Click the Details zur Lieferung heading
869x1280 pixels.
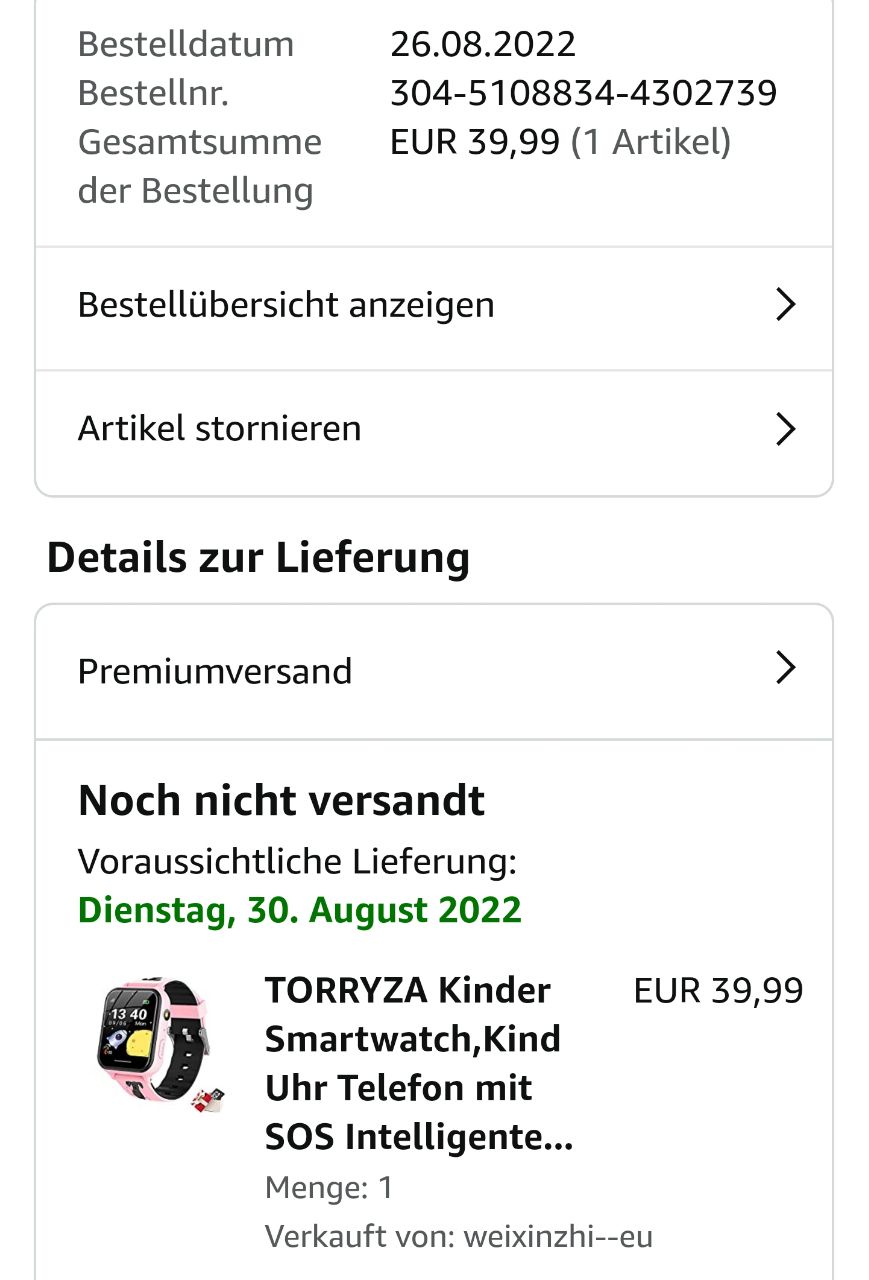258,557
